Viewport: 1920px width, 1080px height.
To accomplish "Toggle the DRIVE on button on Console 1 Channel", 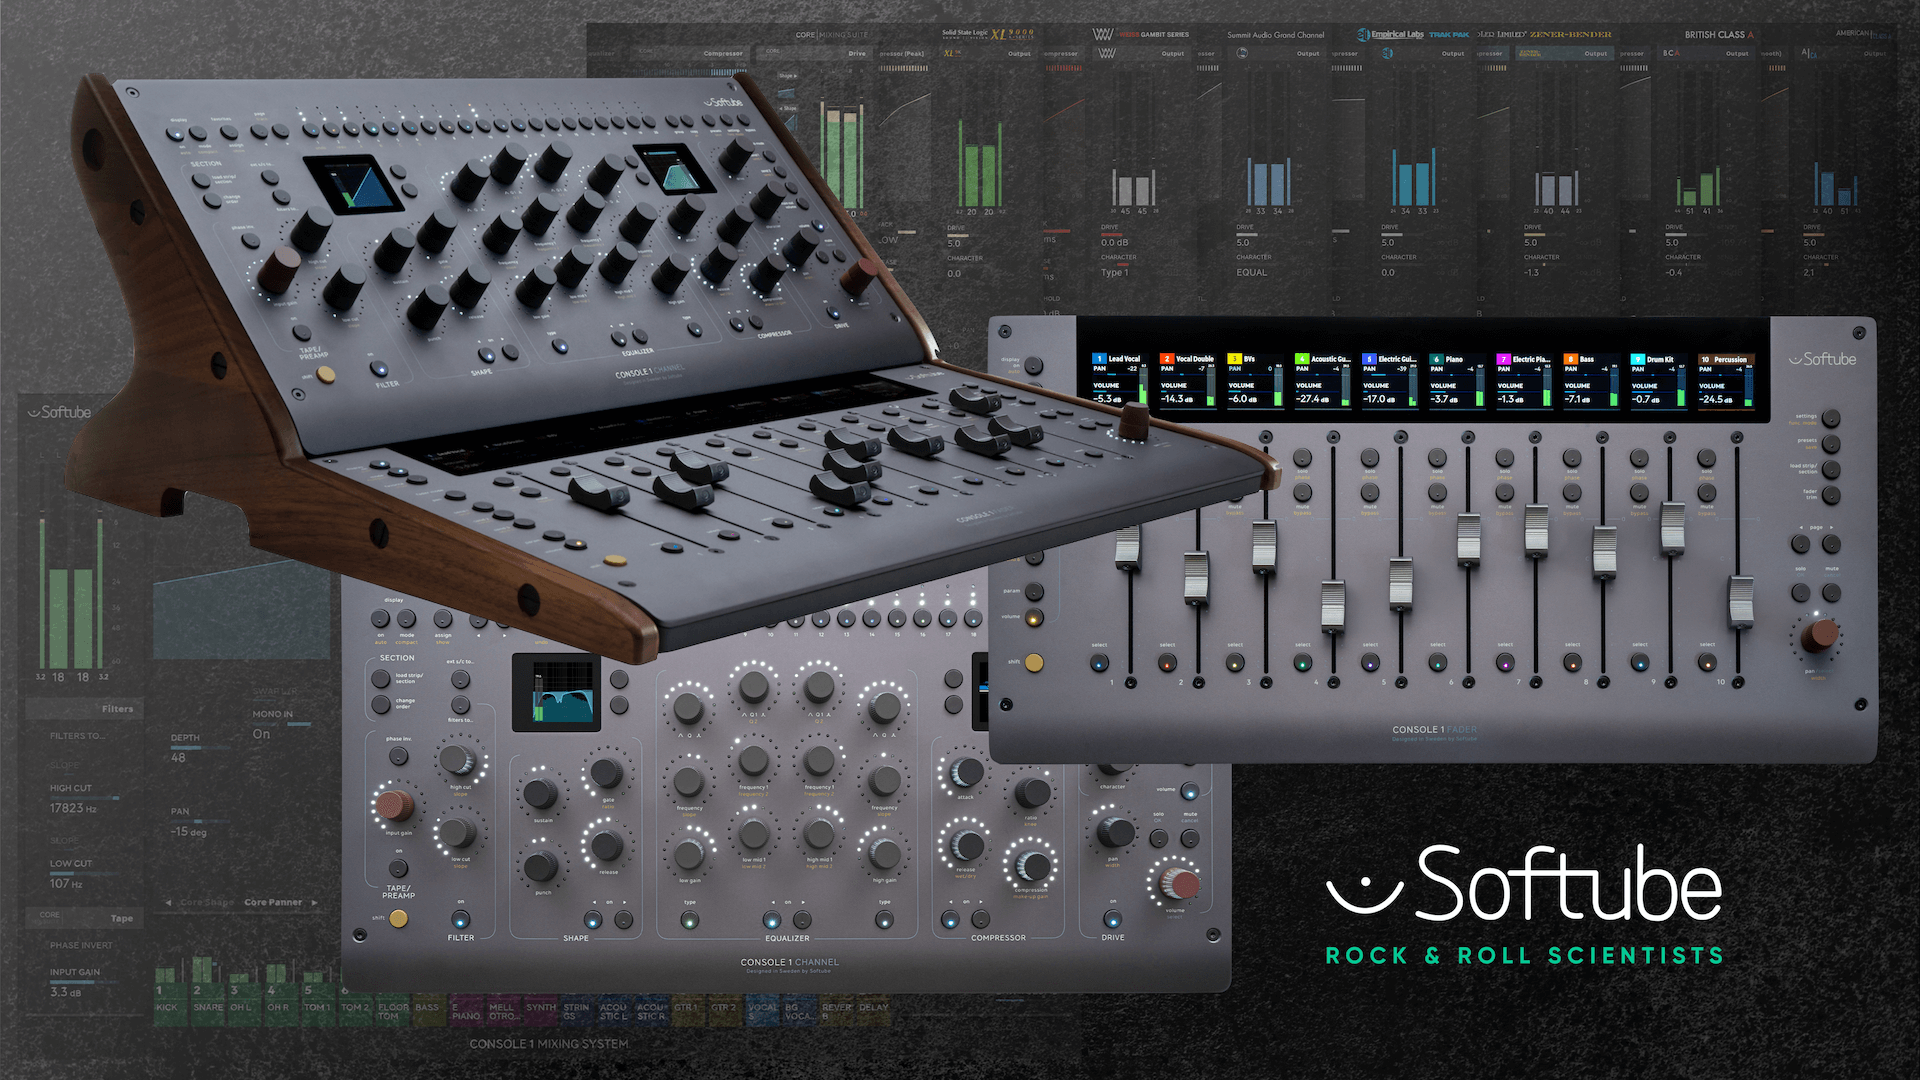I will click(x=1112, y=918).
